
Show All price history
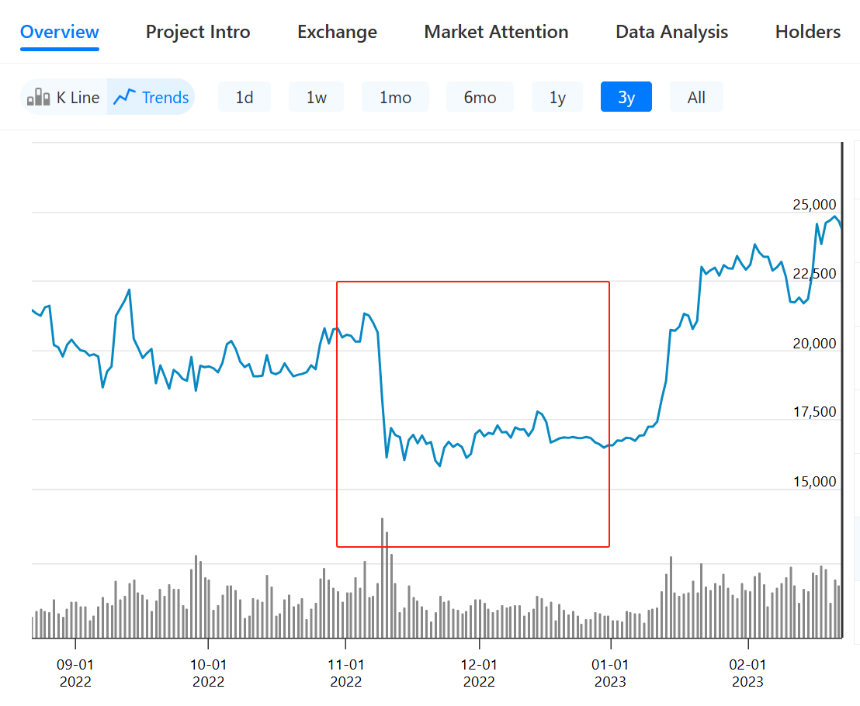(697, 97)
